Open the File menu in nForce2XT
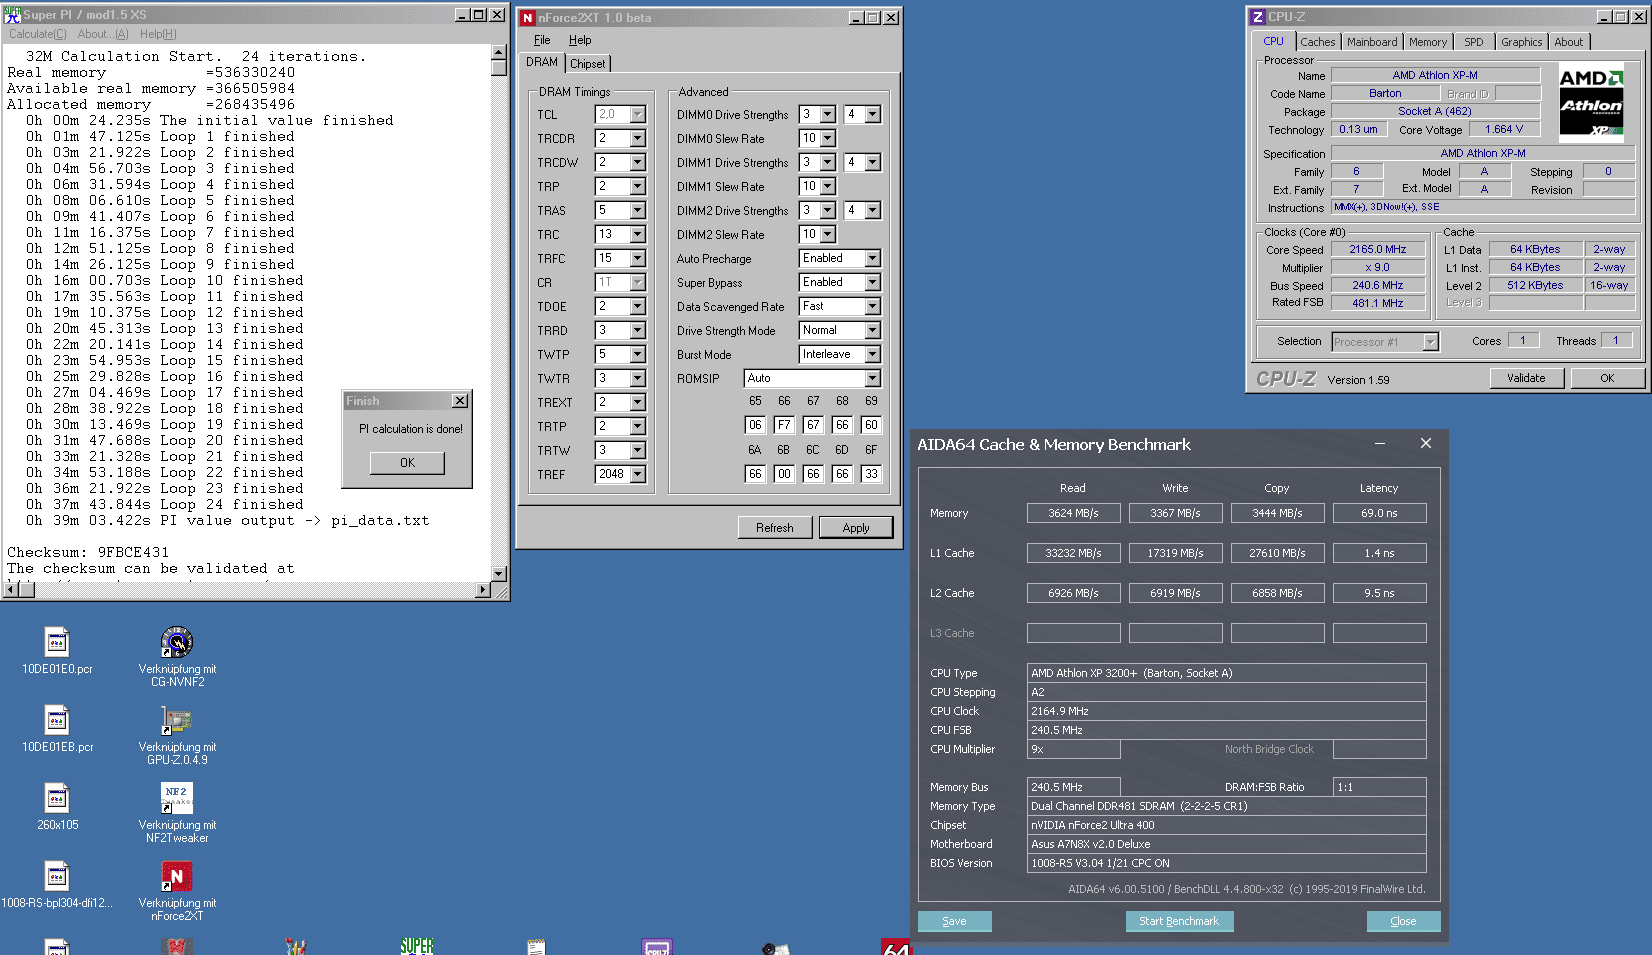Viewport: 1652px width, 955px height. (542, 40)
